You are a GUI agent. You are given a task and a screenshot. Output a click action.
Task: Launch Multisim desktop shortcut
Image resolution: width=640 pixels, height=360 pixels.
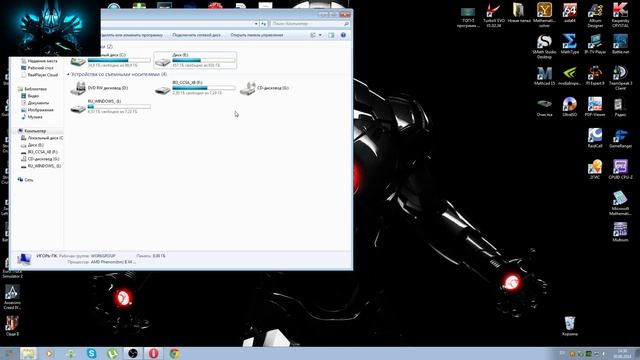[x=620, y=232]
